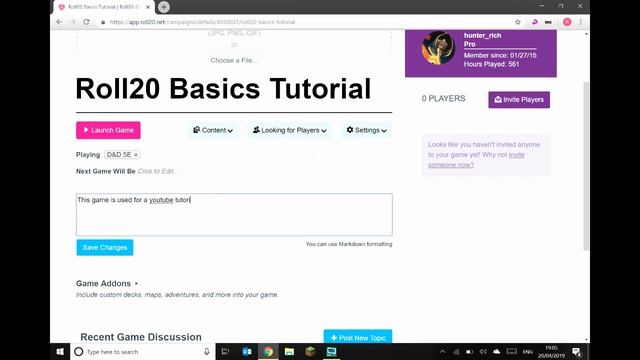640x360 pixels.
Task: Click Choose a File upload link
Action: tap(234, 60)
